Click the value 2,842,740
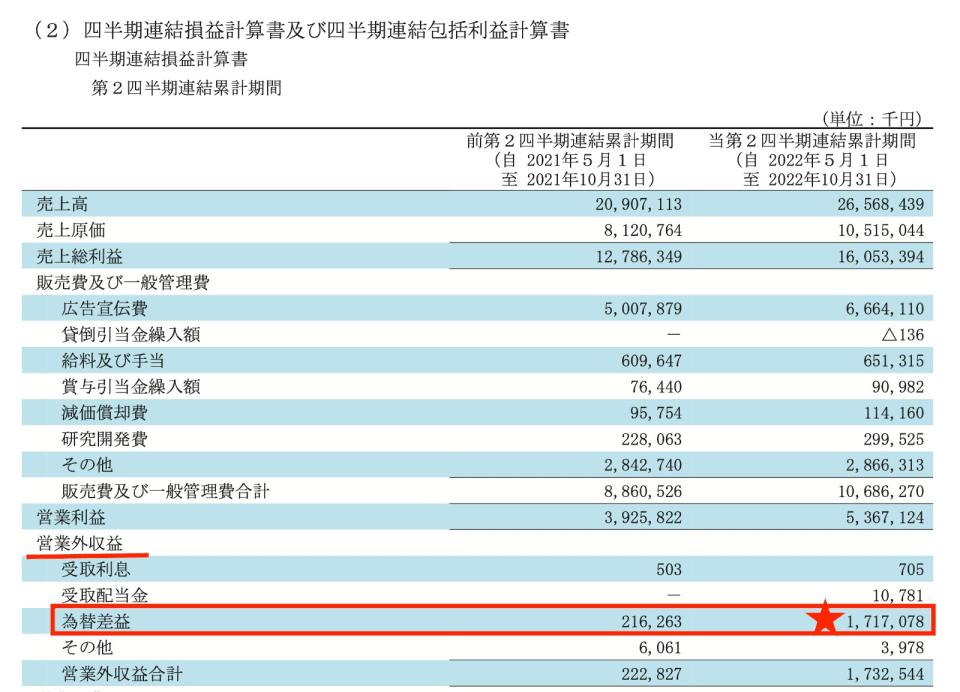This screenshot has height=692, width=960. [x=643, y=465]
